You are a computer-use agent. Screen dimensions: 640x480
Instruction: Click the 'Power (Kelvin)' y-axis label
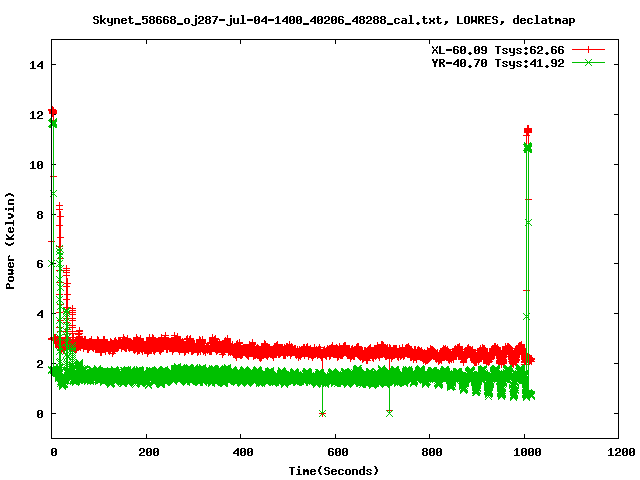(x=10, y=241)
